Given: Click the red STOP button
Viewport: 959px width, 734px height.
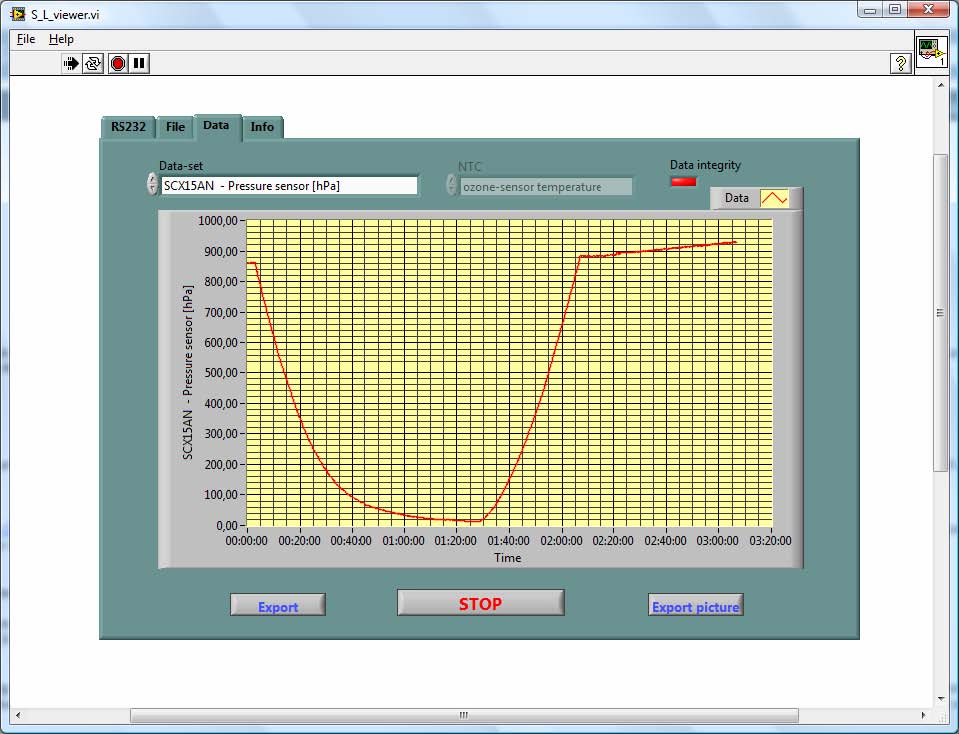Looking at the screenshot, I should pos(481,603).
